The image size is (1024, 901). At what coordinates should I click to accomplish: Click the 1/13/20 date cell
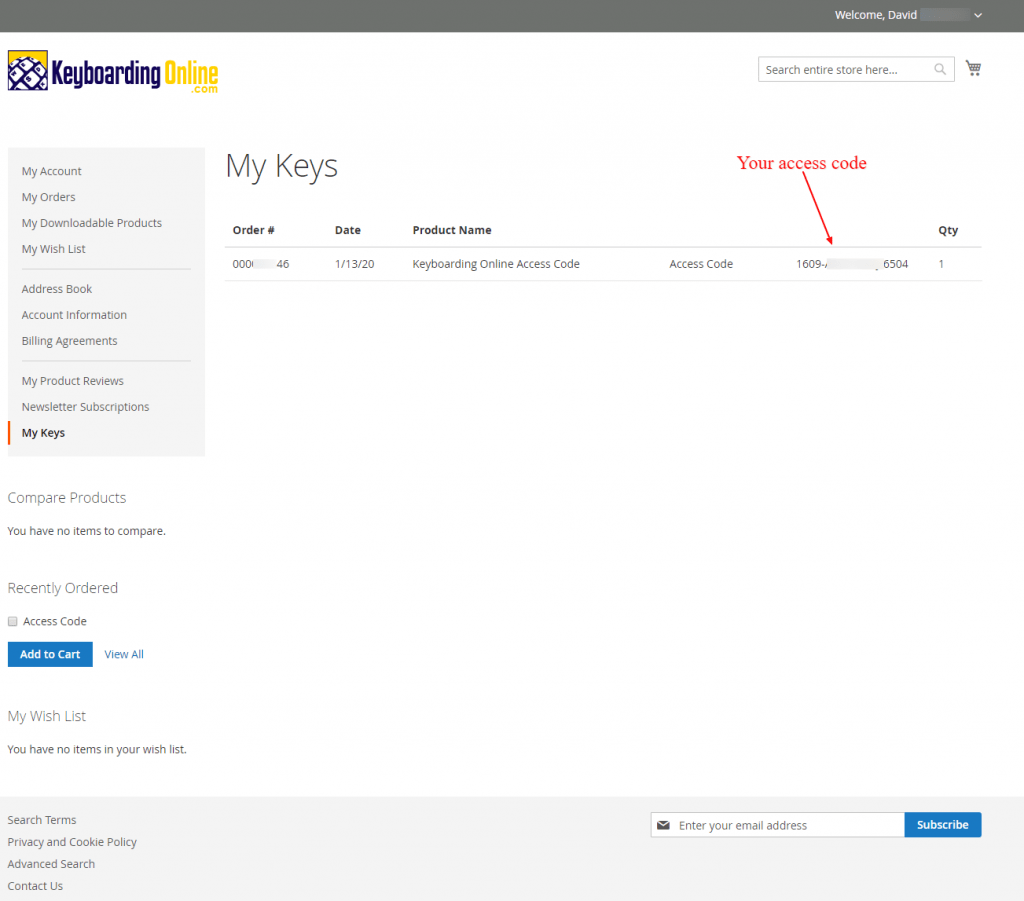[x=355, y=264]
